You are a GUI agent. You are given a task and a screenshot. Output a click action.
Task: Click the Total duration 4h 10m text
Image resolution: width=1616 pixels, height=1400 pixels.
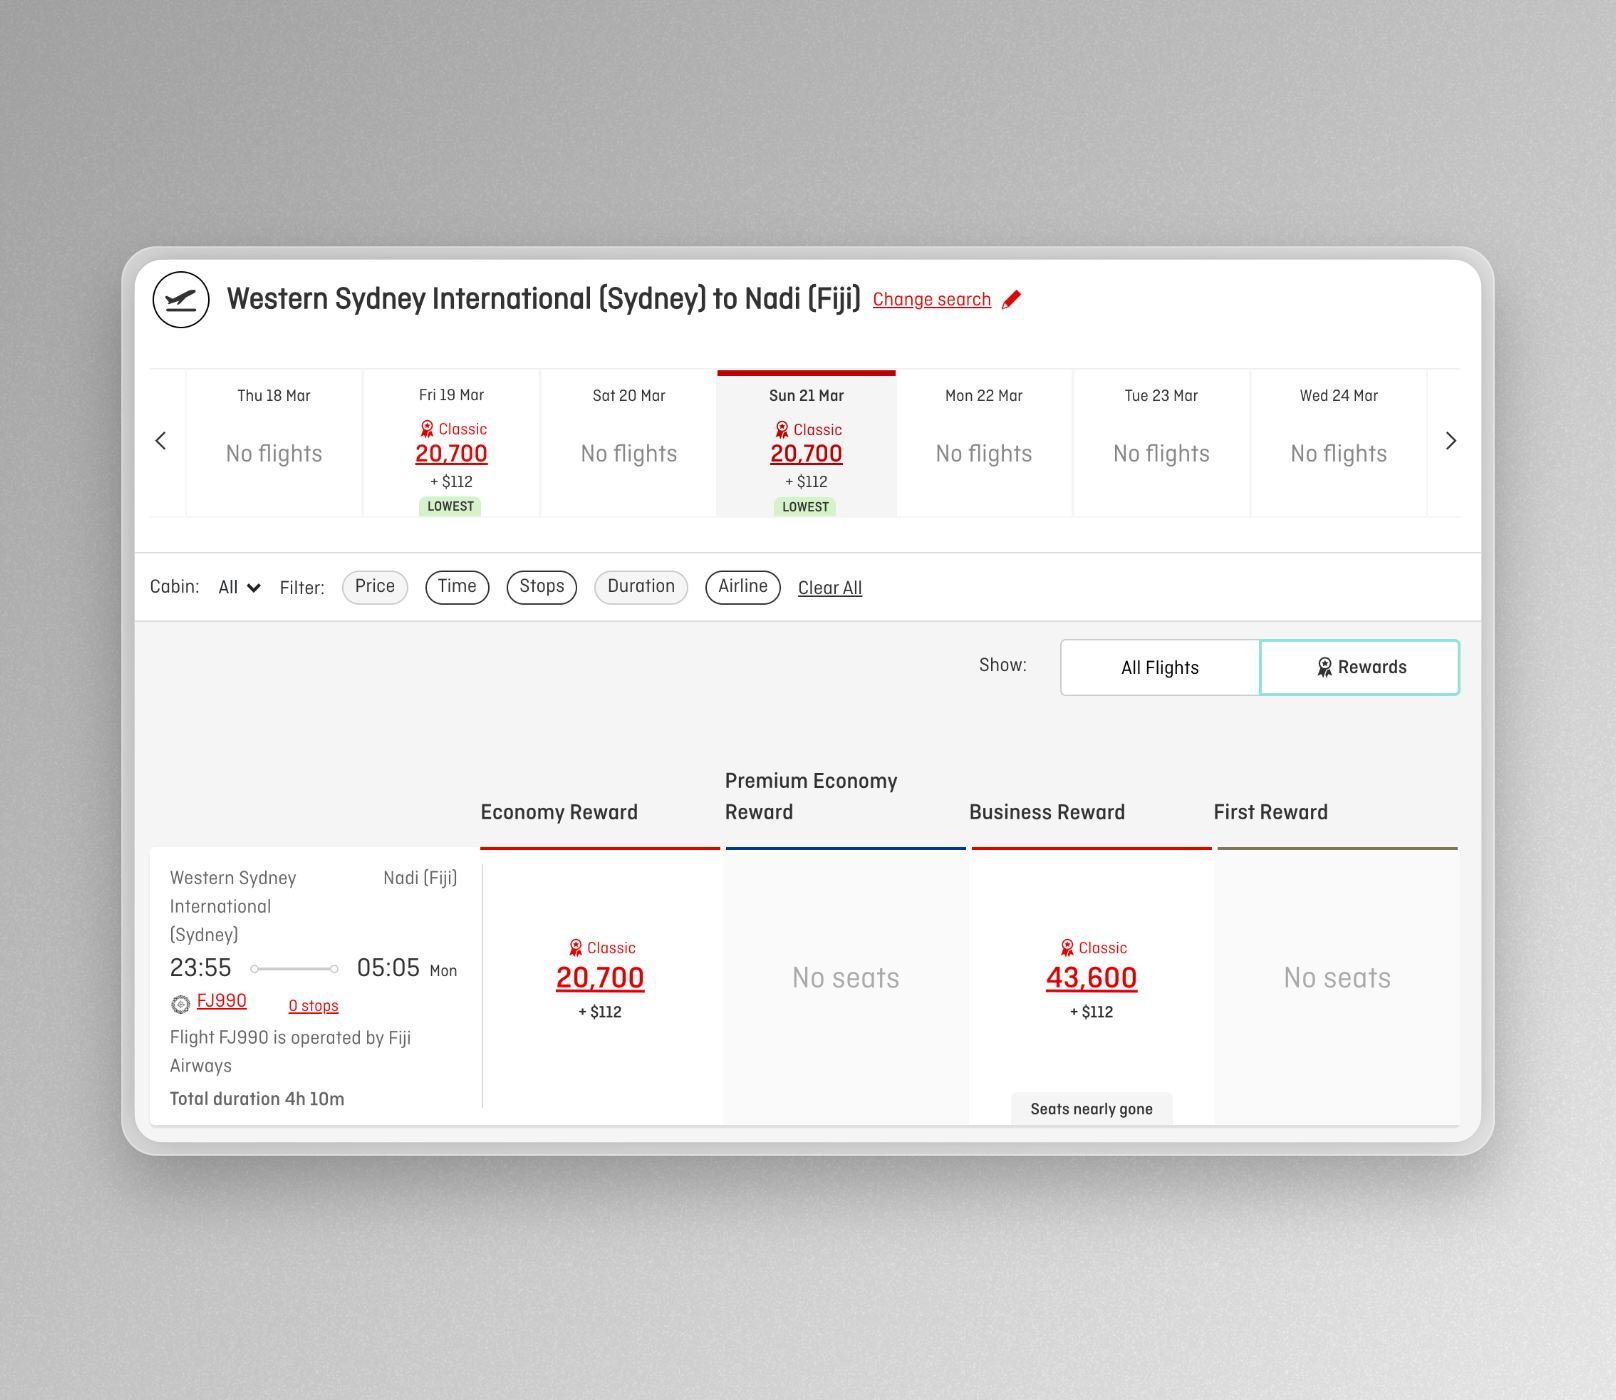pos(257,1099)
